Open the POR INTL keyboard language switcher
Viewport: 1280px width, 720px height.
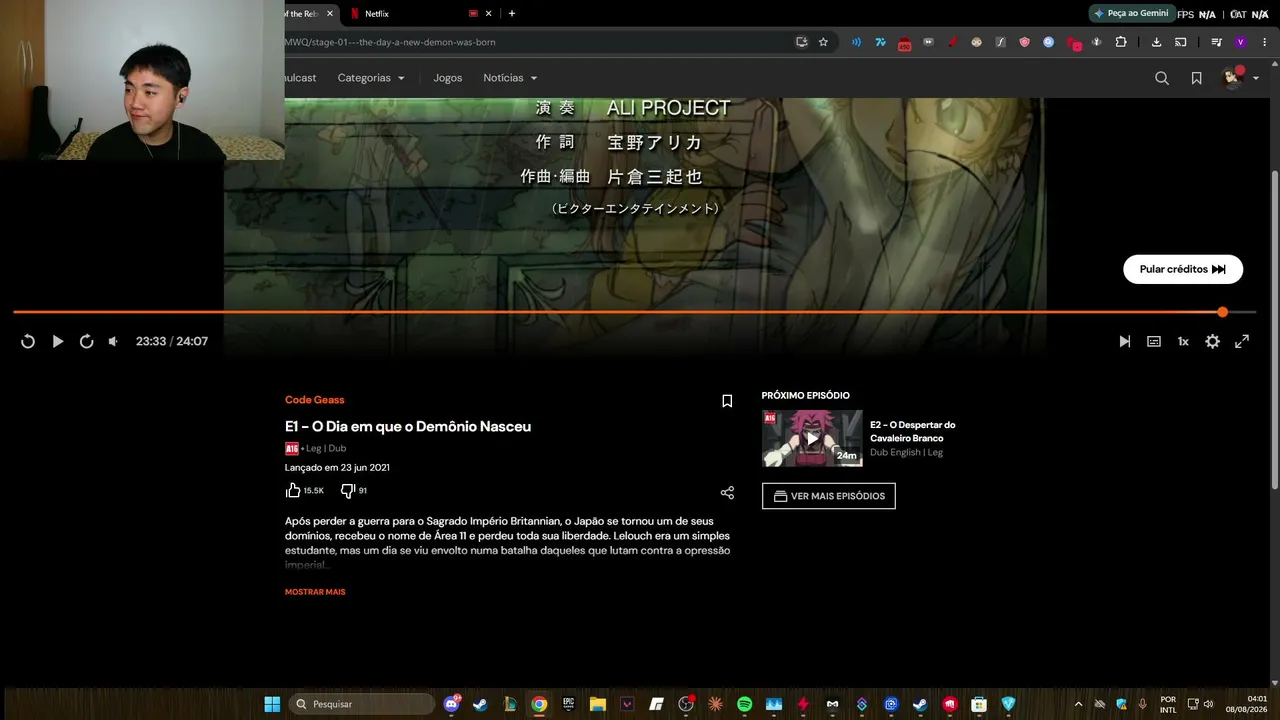pyautogui.click(x=1168, y=704)
